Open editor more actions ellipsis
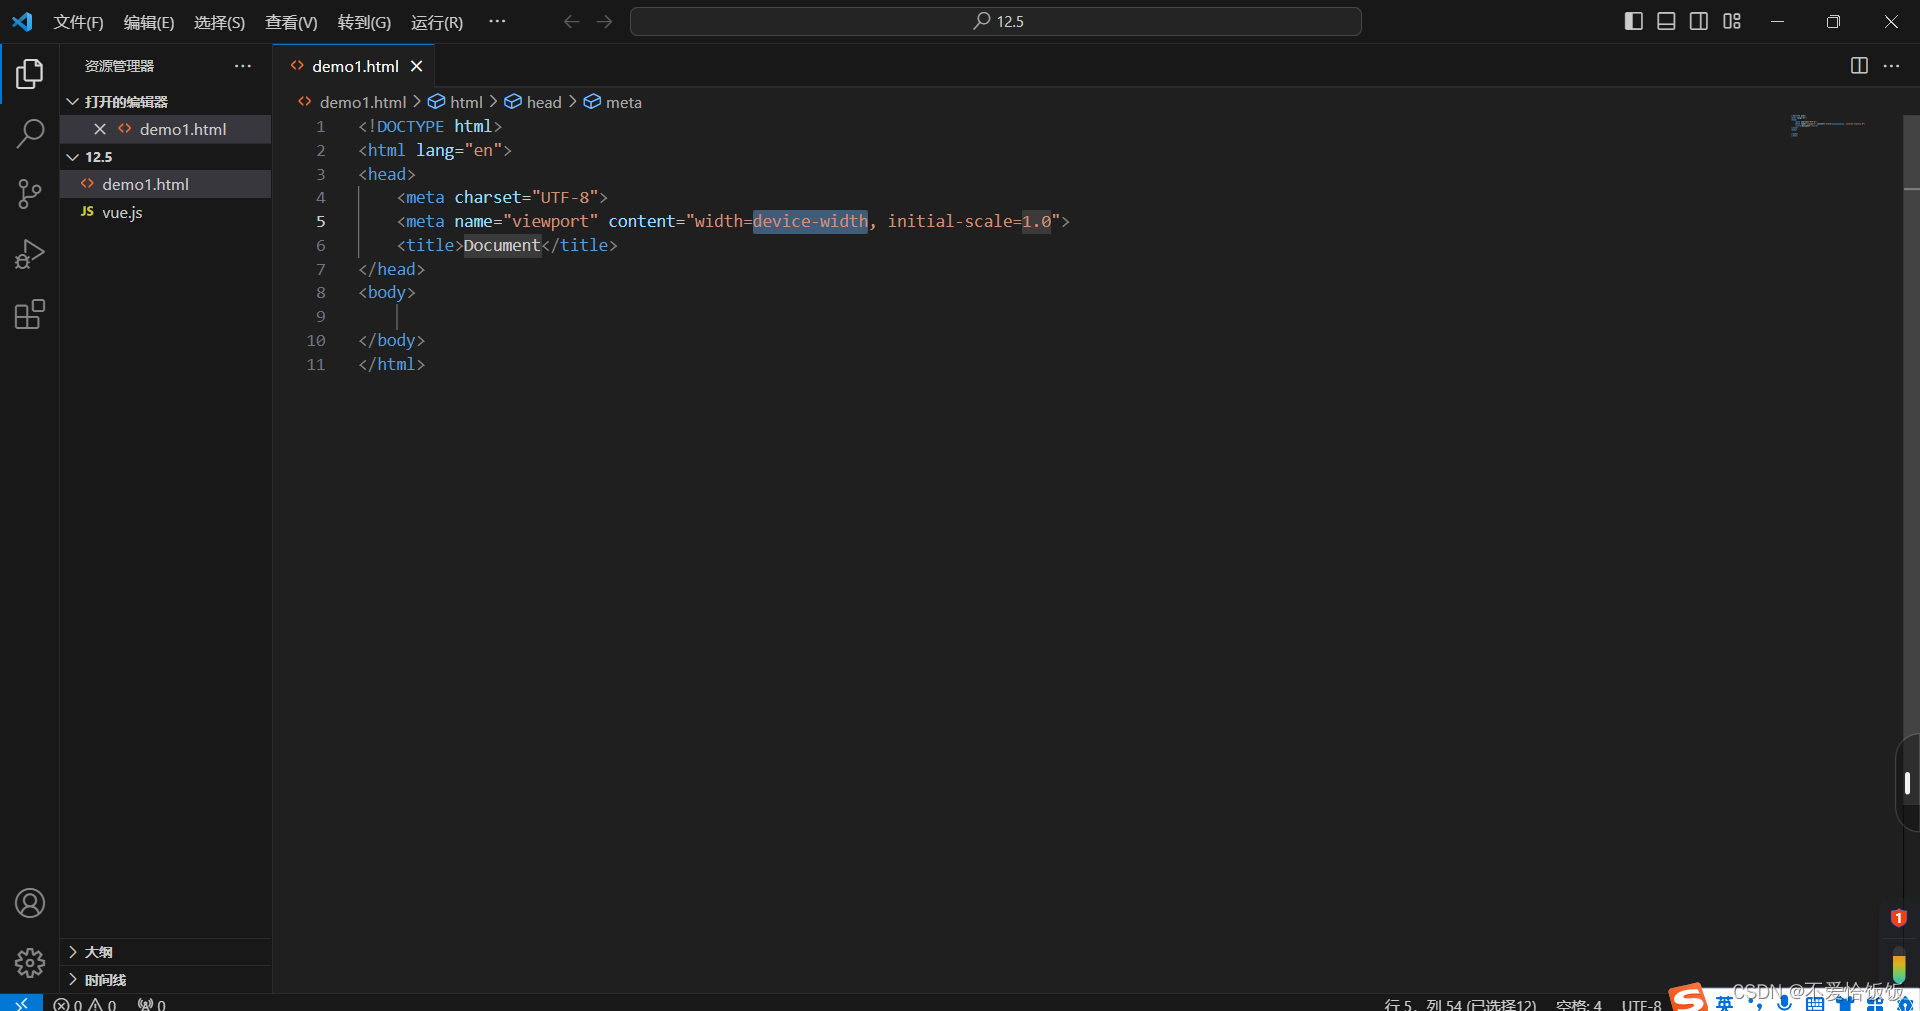 [x=1891, y=66]
